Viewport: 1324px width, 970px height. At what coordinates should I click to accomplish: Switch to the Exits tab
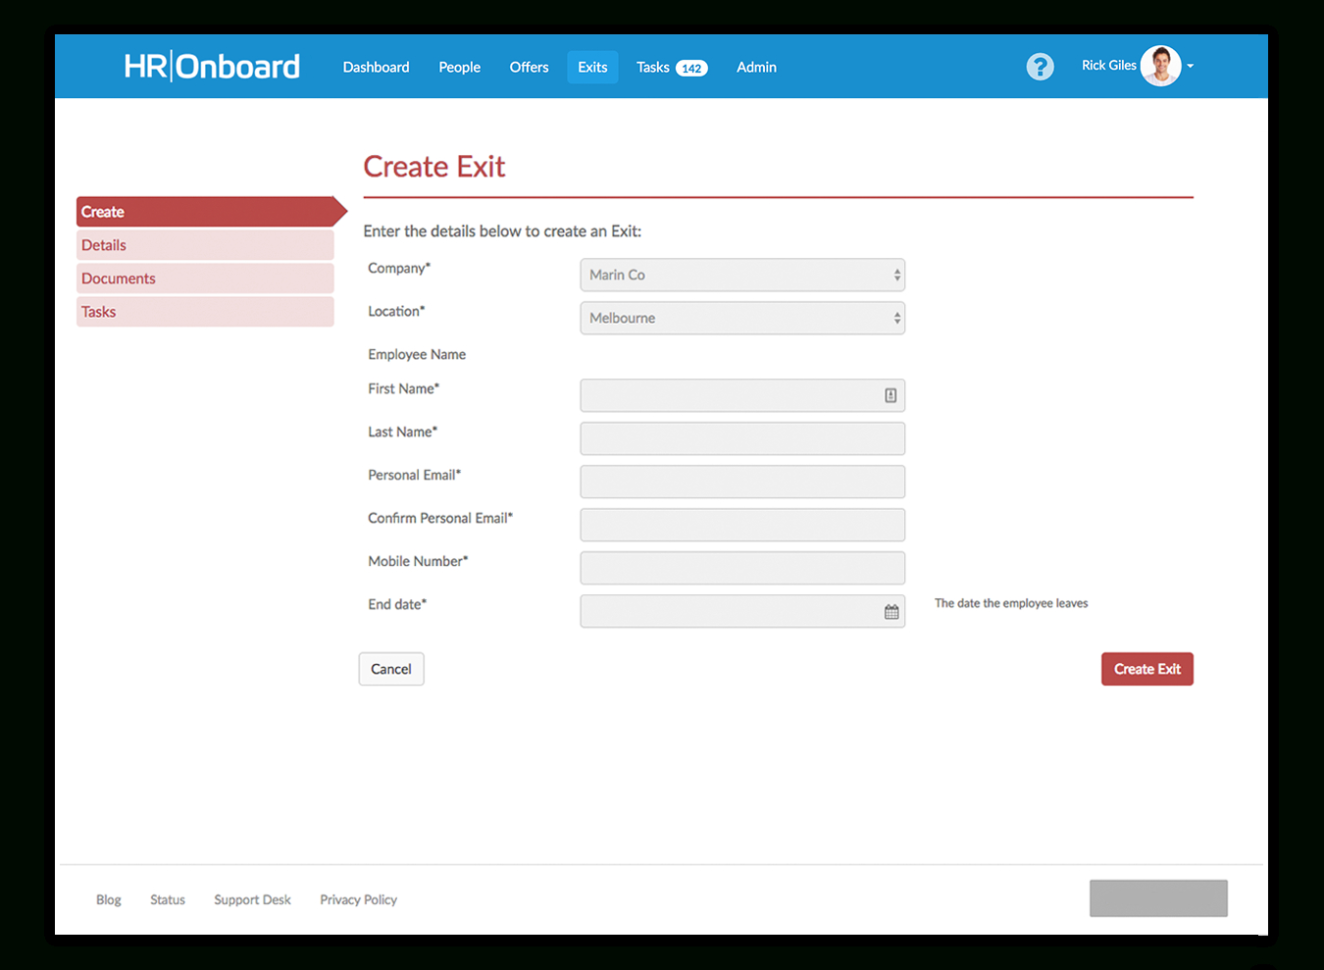coord(592,67)
